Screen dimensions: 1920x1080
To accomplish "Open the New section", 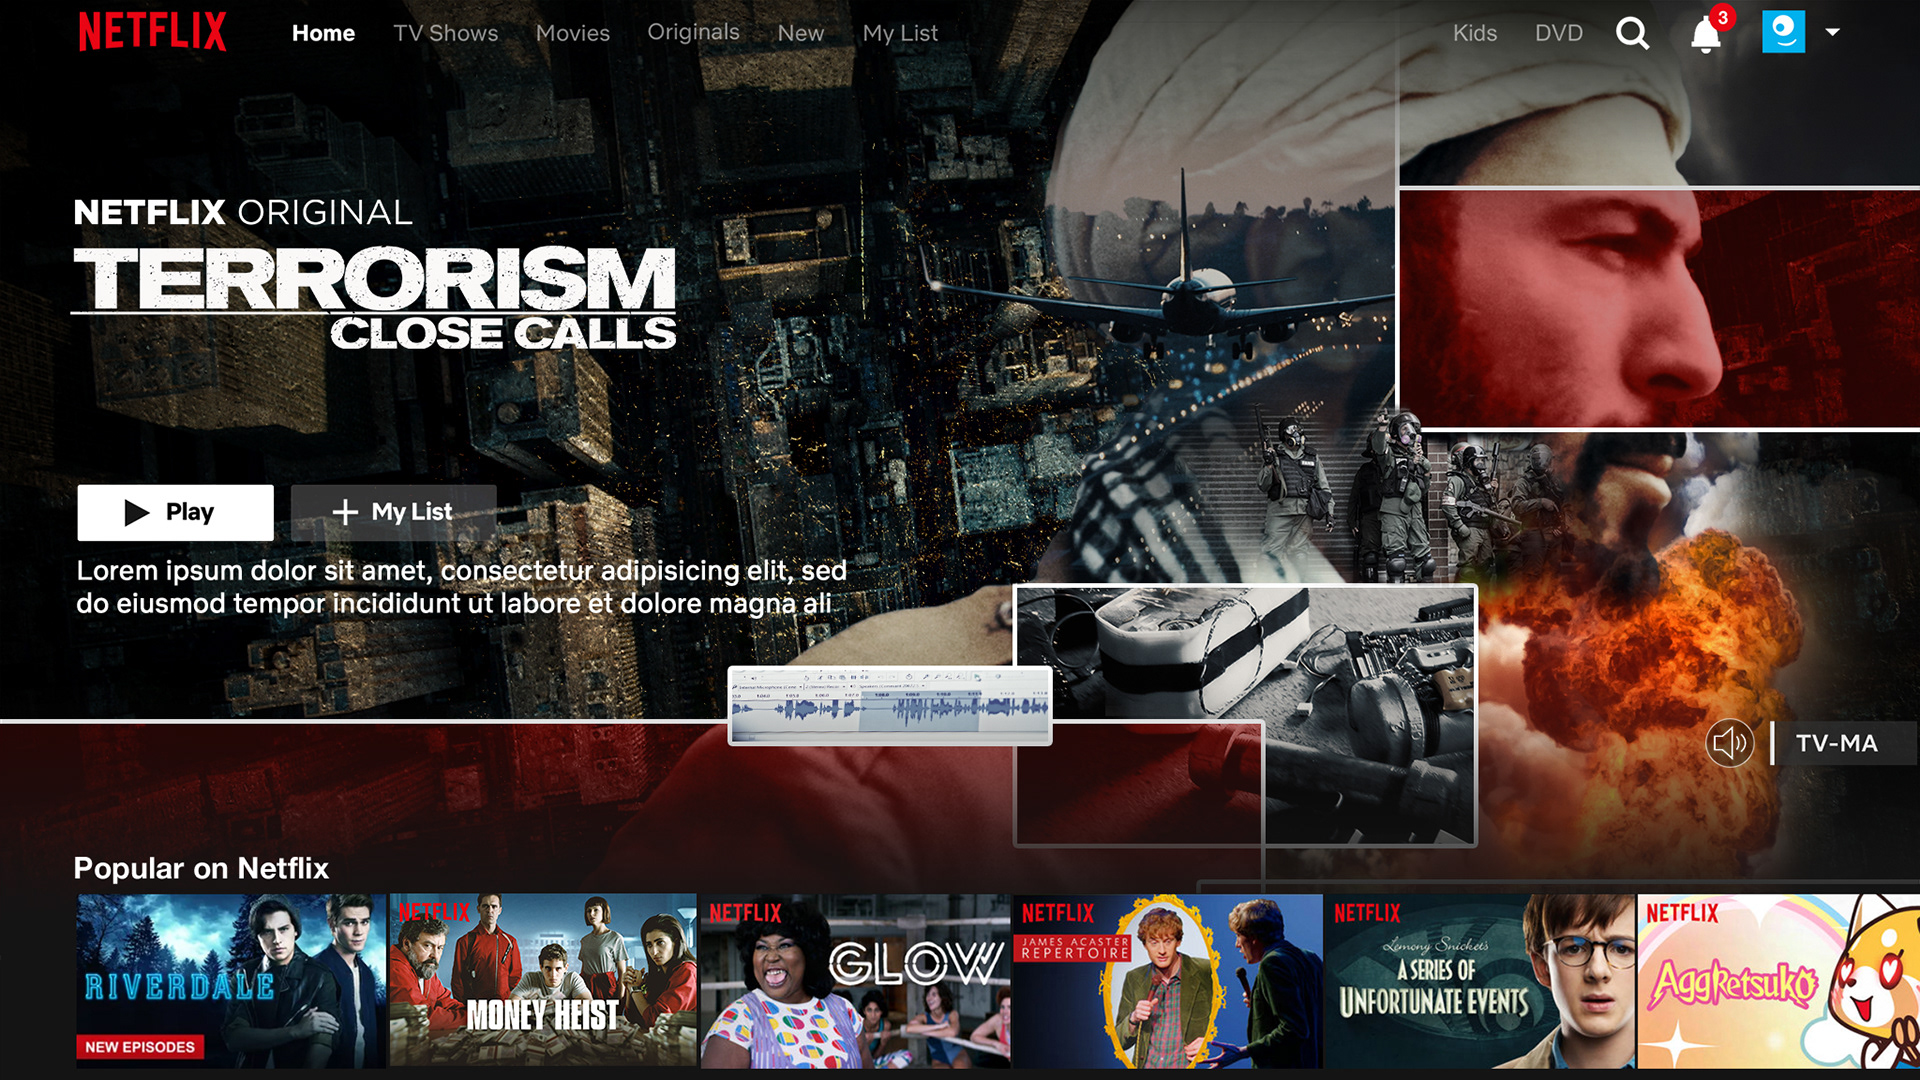I will coord(801,33).
